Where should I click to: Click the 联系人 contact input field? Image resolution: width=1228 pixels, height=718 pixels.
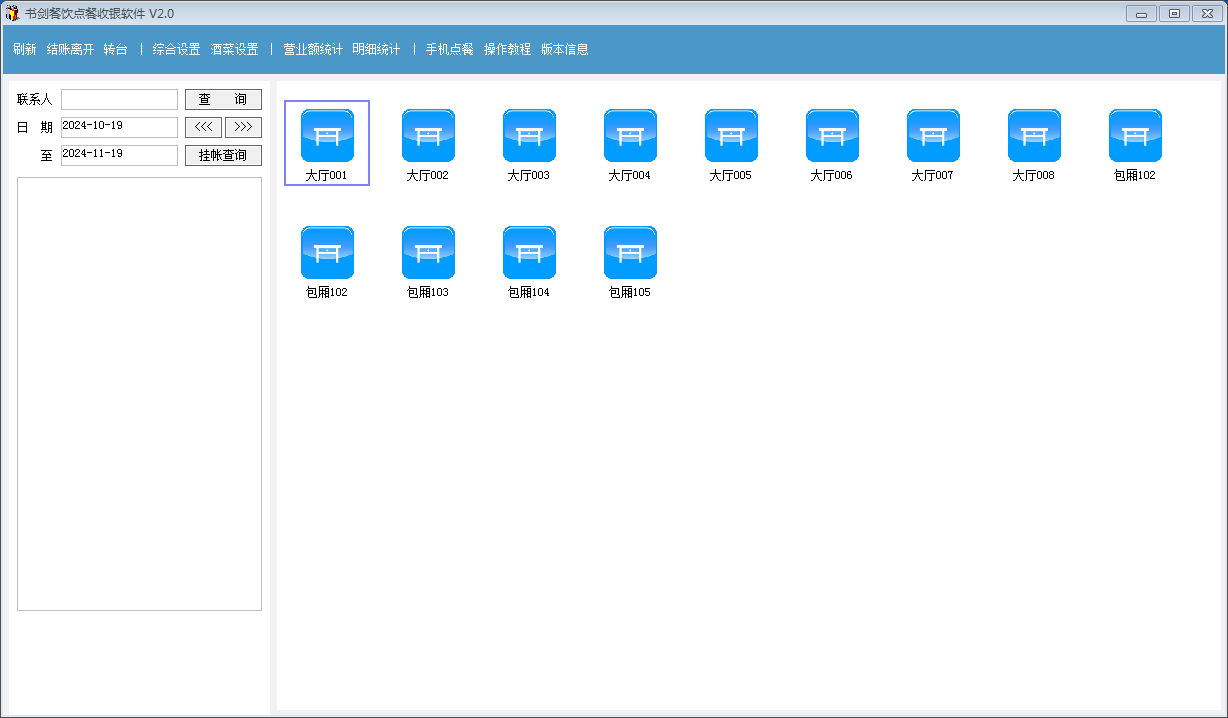coord(119,99)
